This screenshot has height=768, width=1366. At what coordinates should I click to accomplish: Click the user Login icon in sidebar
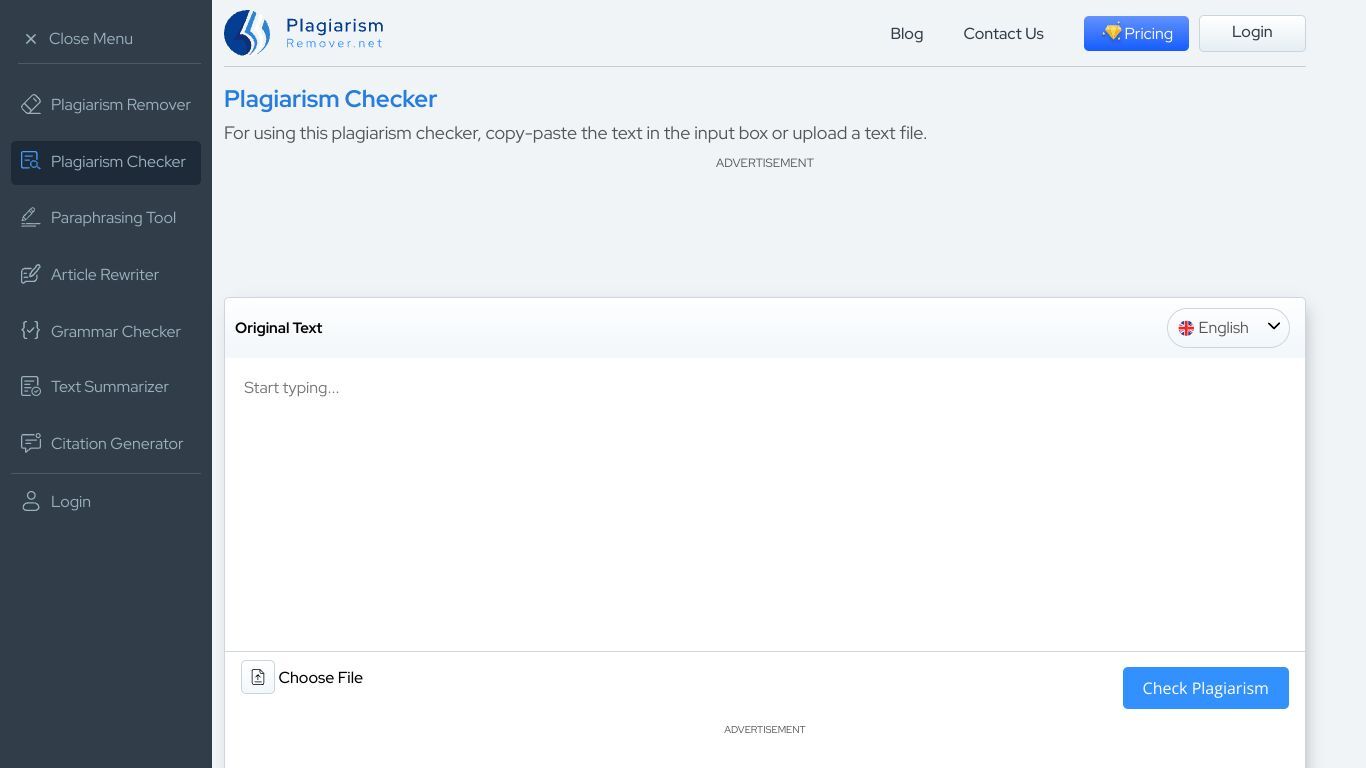pos(31,502)
